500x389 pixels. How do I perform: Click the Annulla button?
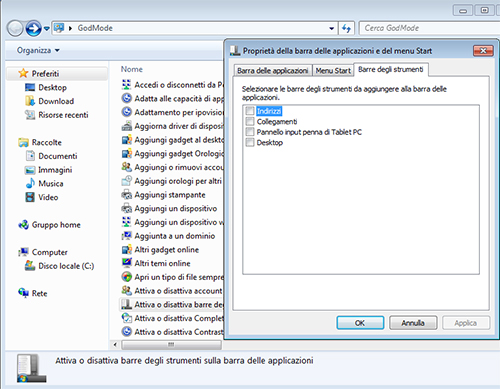[x=413, y=323]
